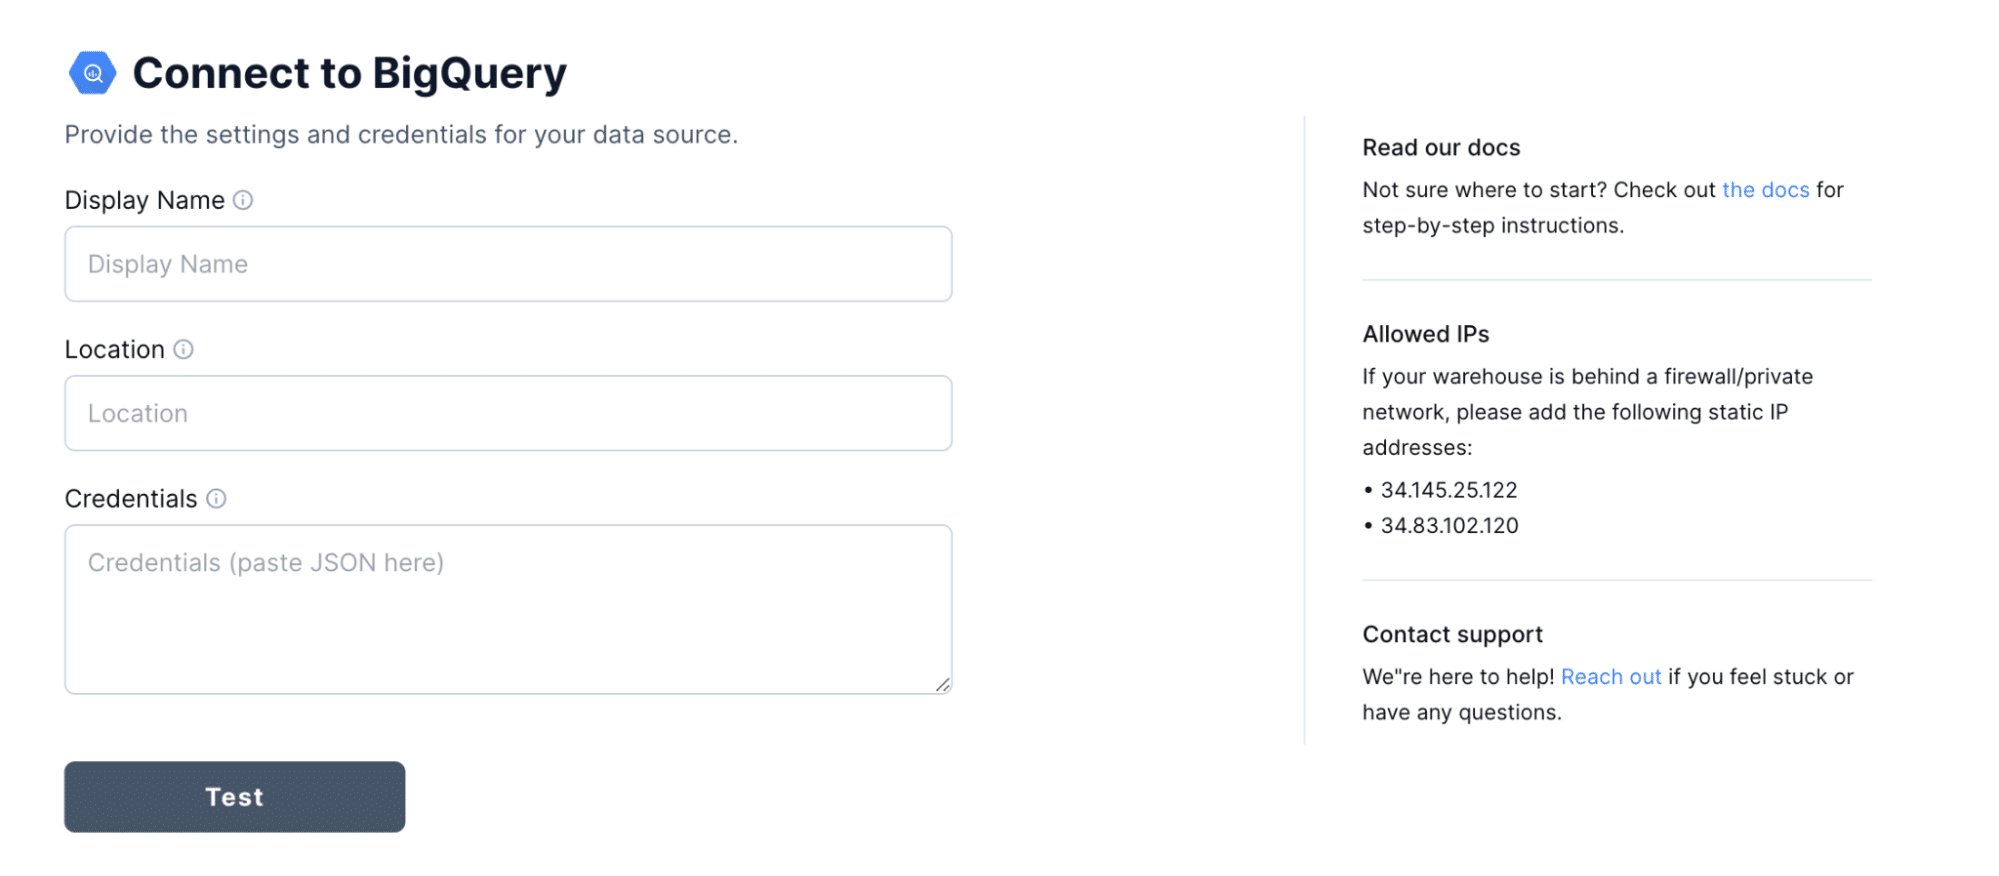Click the "Contact support" heading
1999x876 pixels.
click(x=1452, y=634)
